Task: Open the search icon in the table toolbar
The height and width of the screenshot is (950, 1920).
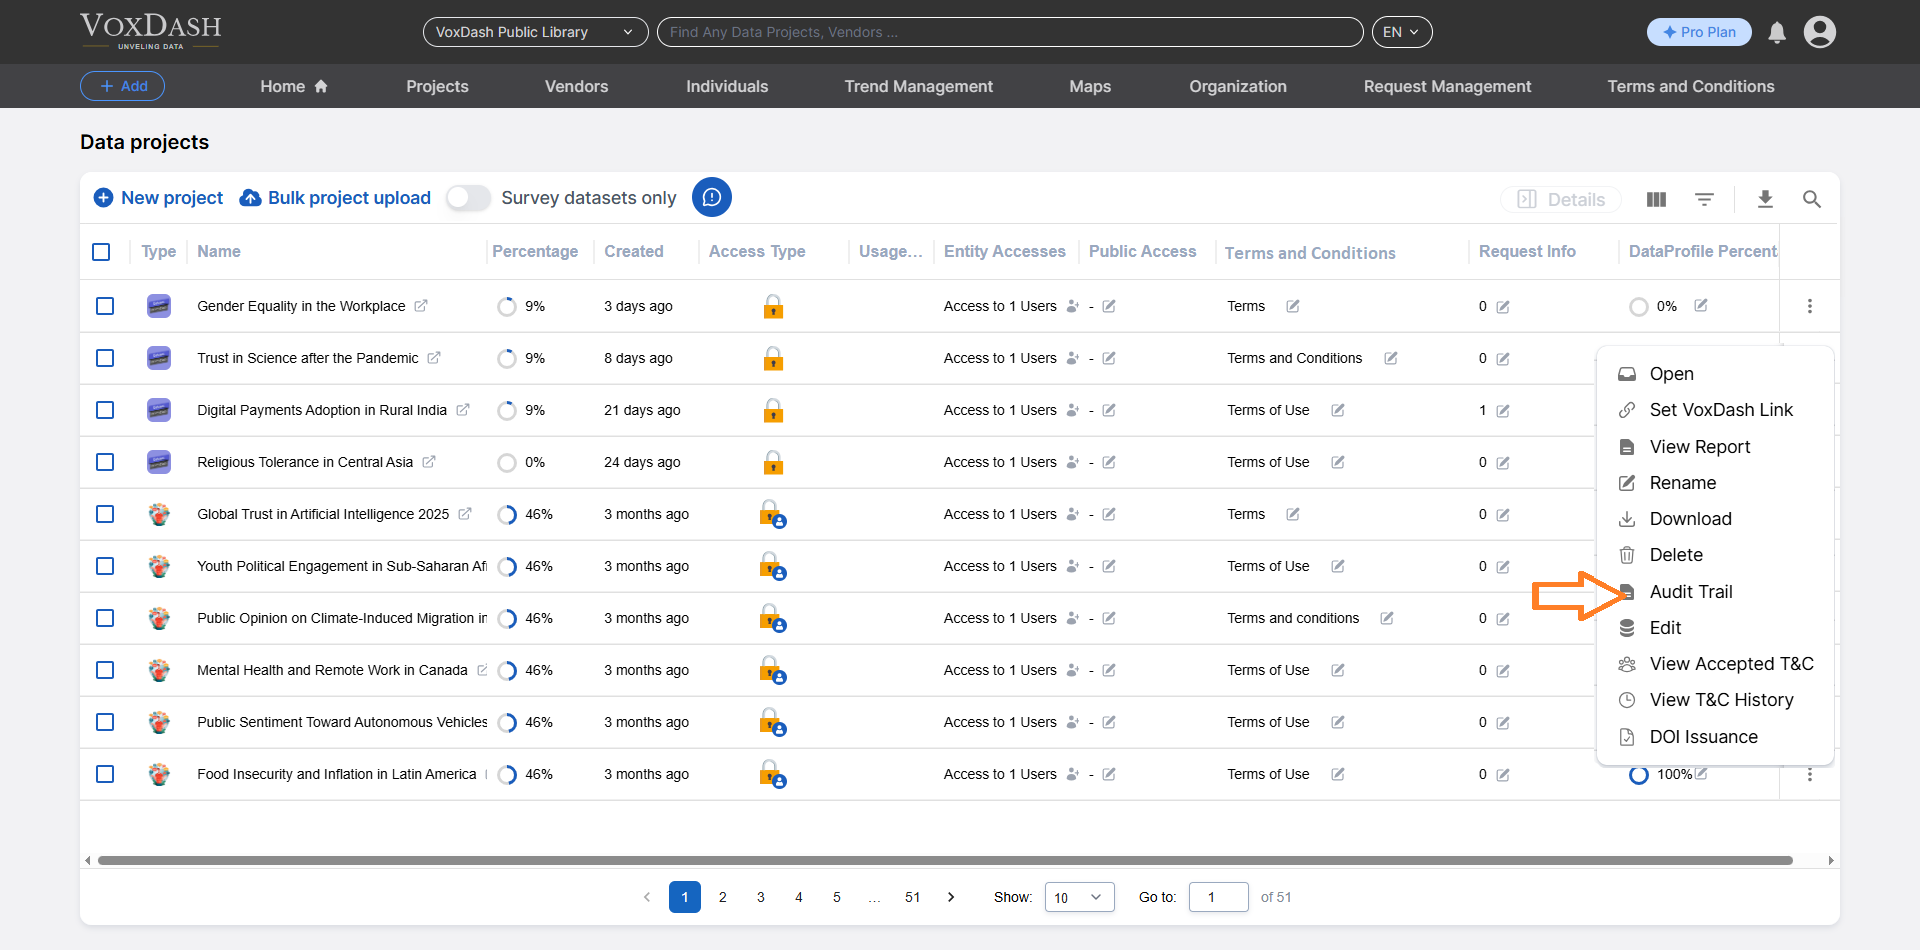Action: click(x=1812, y=199)
